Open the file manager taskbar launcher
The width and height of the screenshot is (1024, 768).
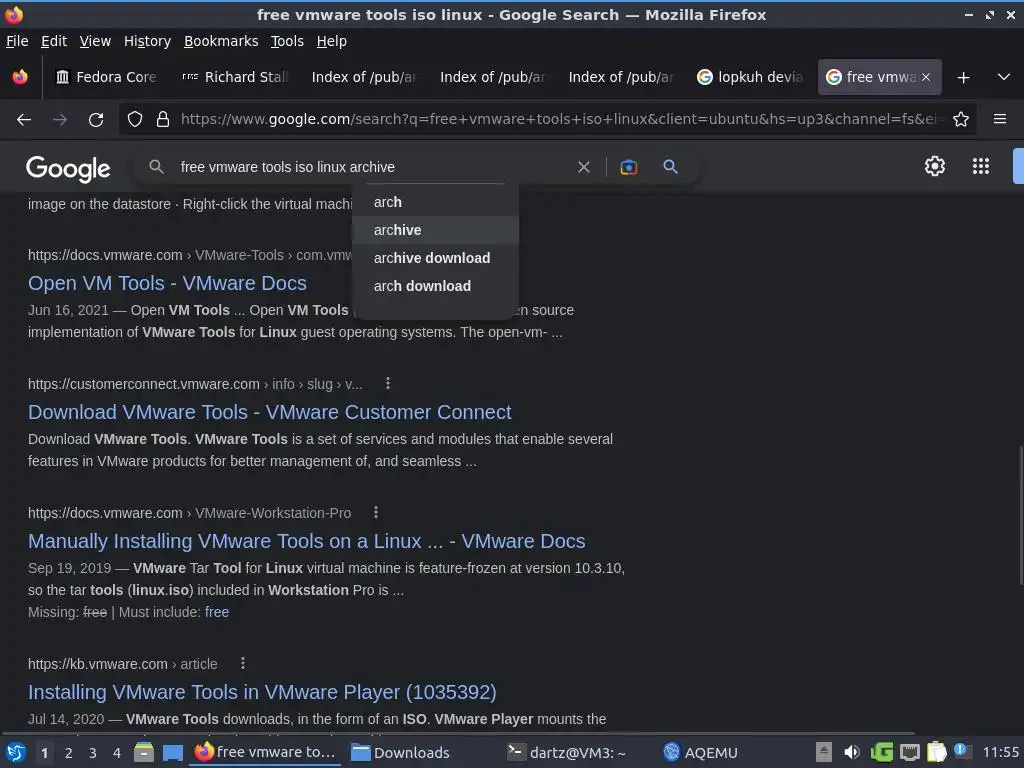(x=144, y=752)
